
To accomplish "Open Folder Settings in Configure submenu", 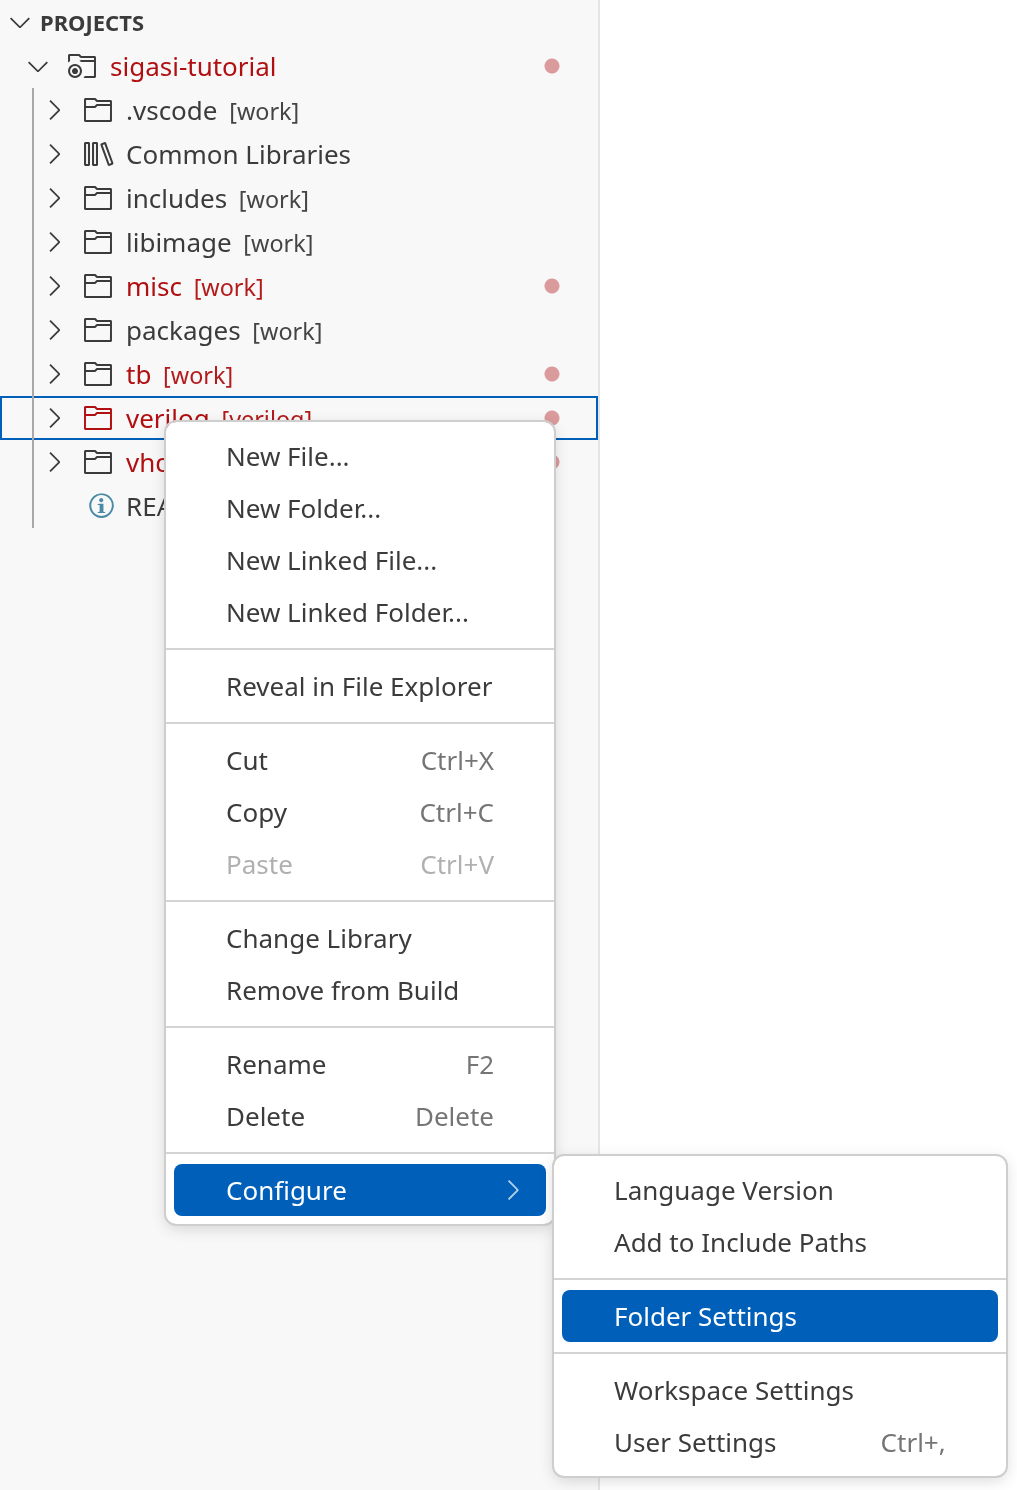I will click(705, 1317).
